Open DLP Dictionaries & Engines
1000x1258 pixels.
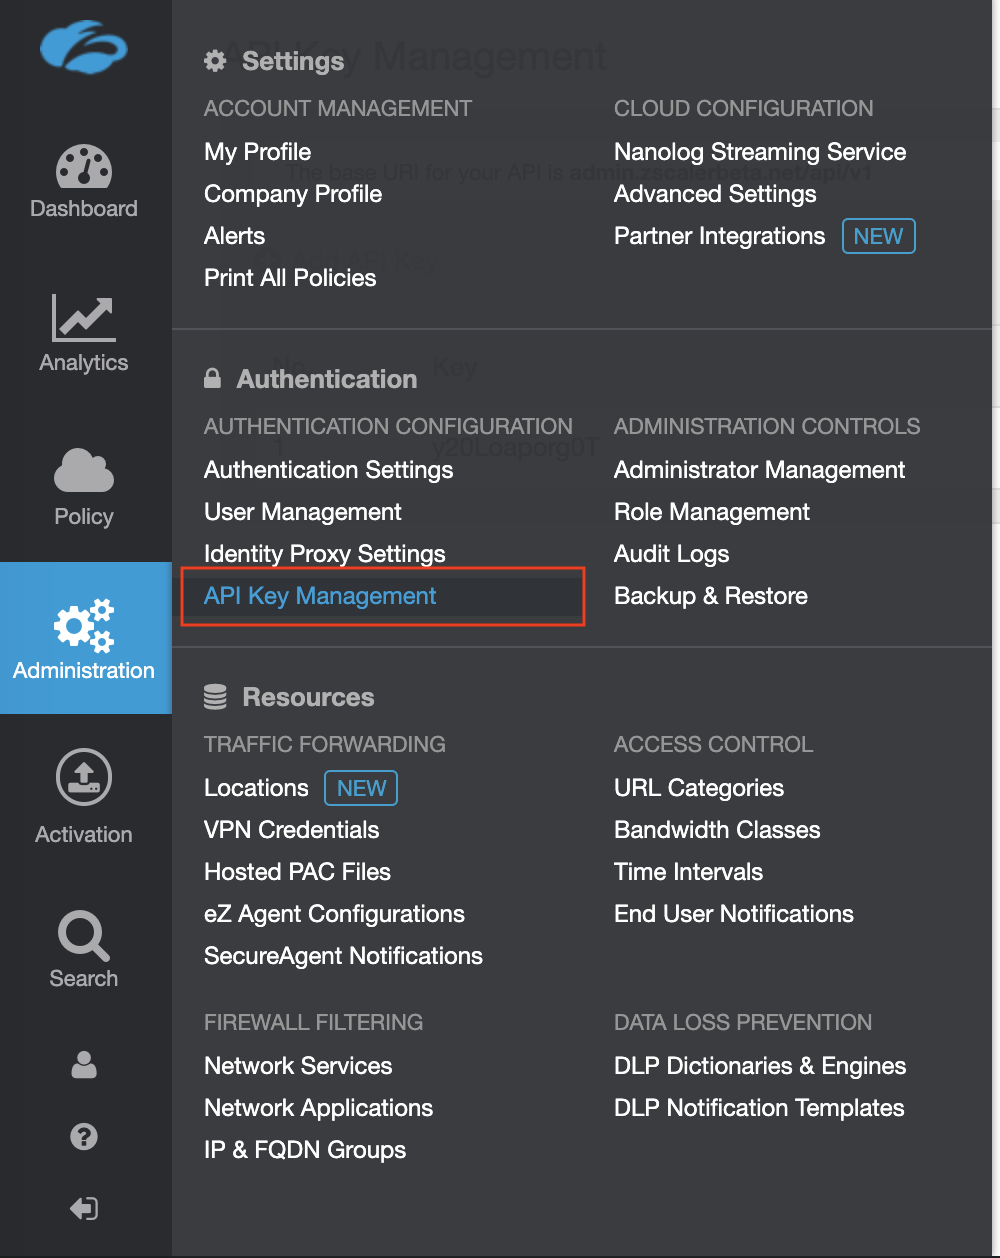pyautogui.click(x=759, y=1065)
